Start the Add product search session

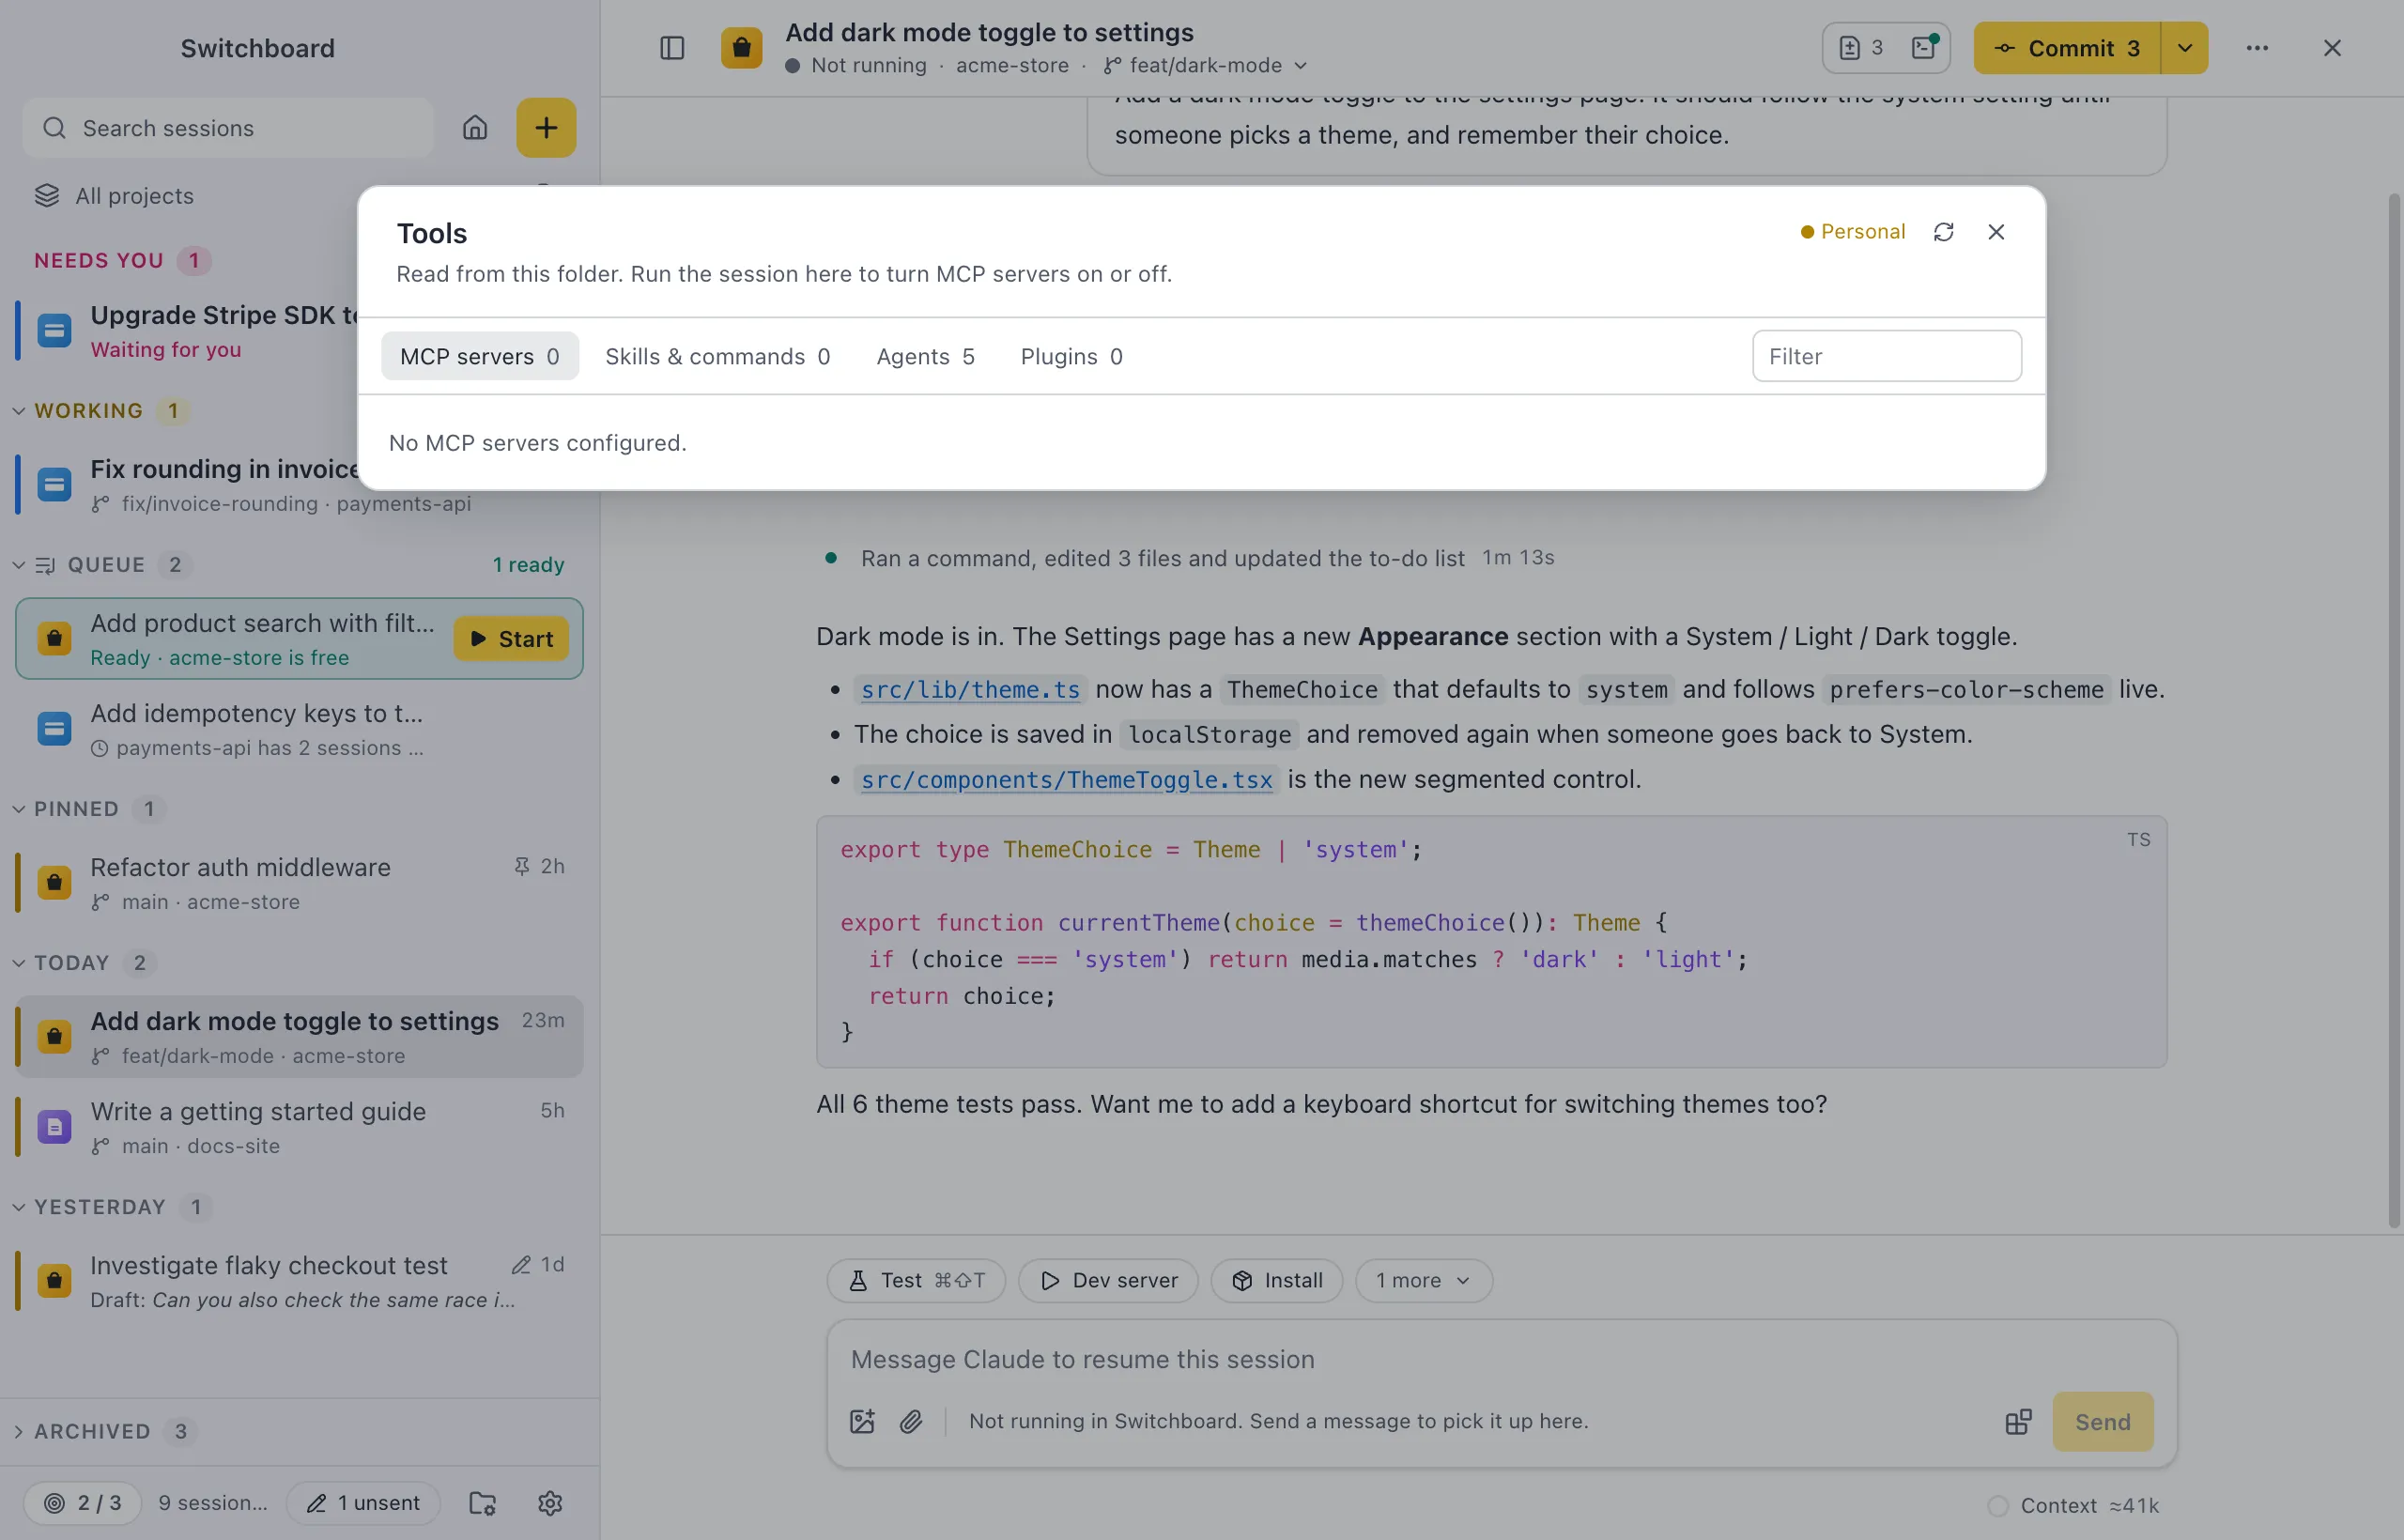(x=511, y=639)
